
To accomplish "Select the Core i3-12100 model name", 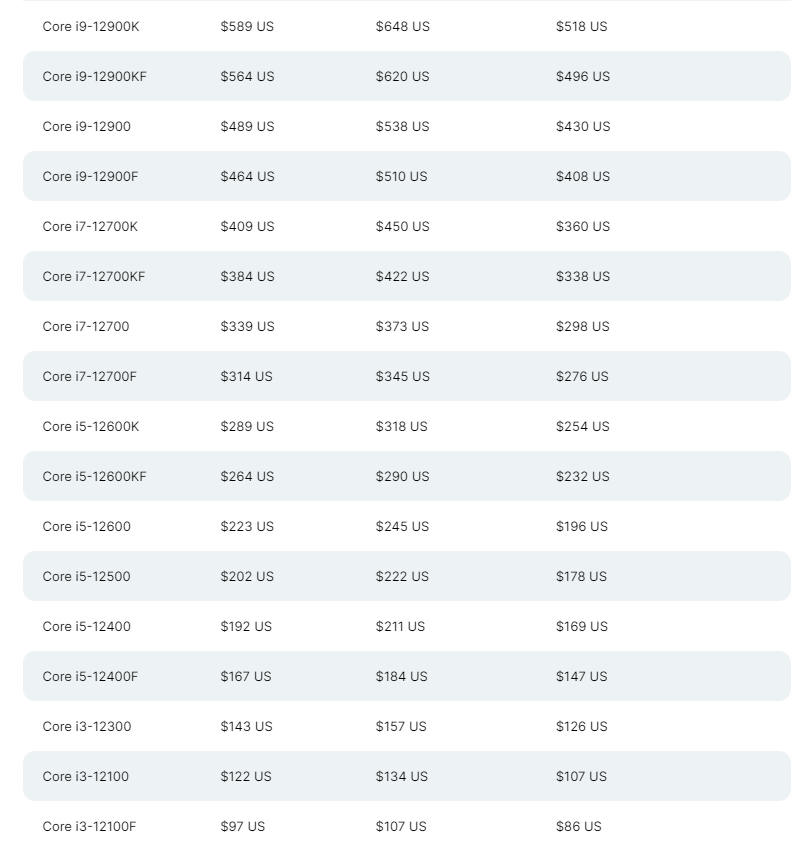I will point(85,777).
